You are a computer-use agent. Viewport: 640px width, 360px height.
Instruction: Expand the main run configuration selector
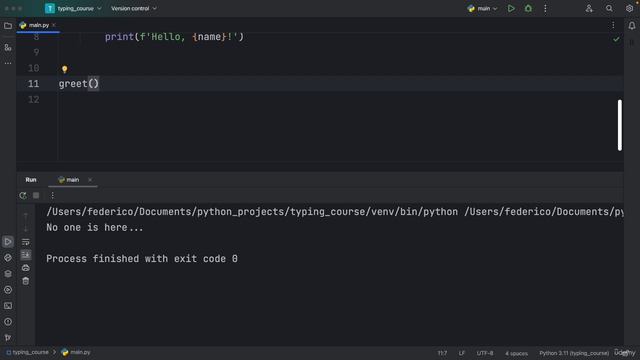482,9
